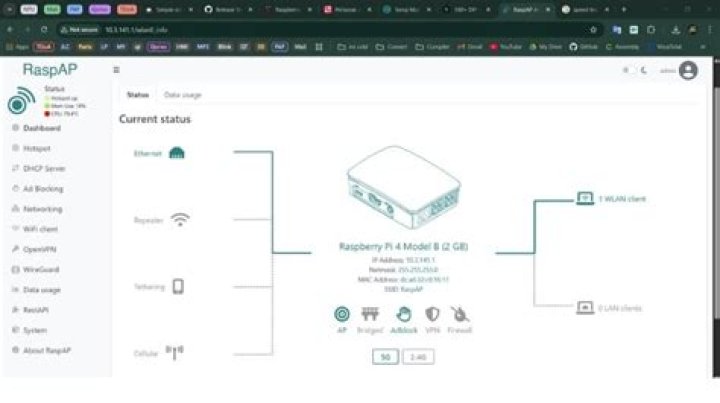Click the page vertical scrollbar
Image resolution: width=720 pixels, height=403 pixels.
[717, 202]
